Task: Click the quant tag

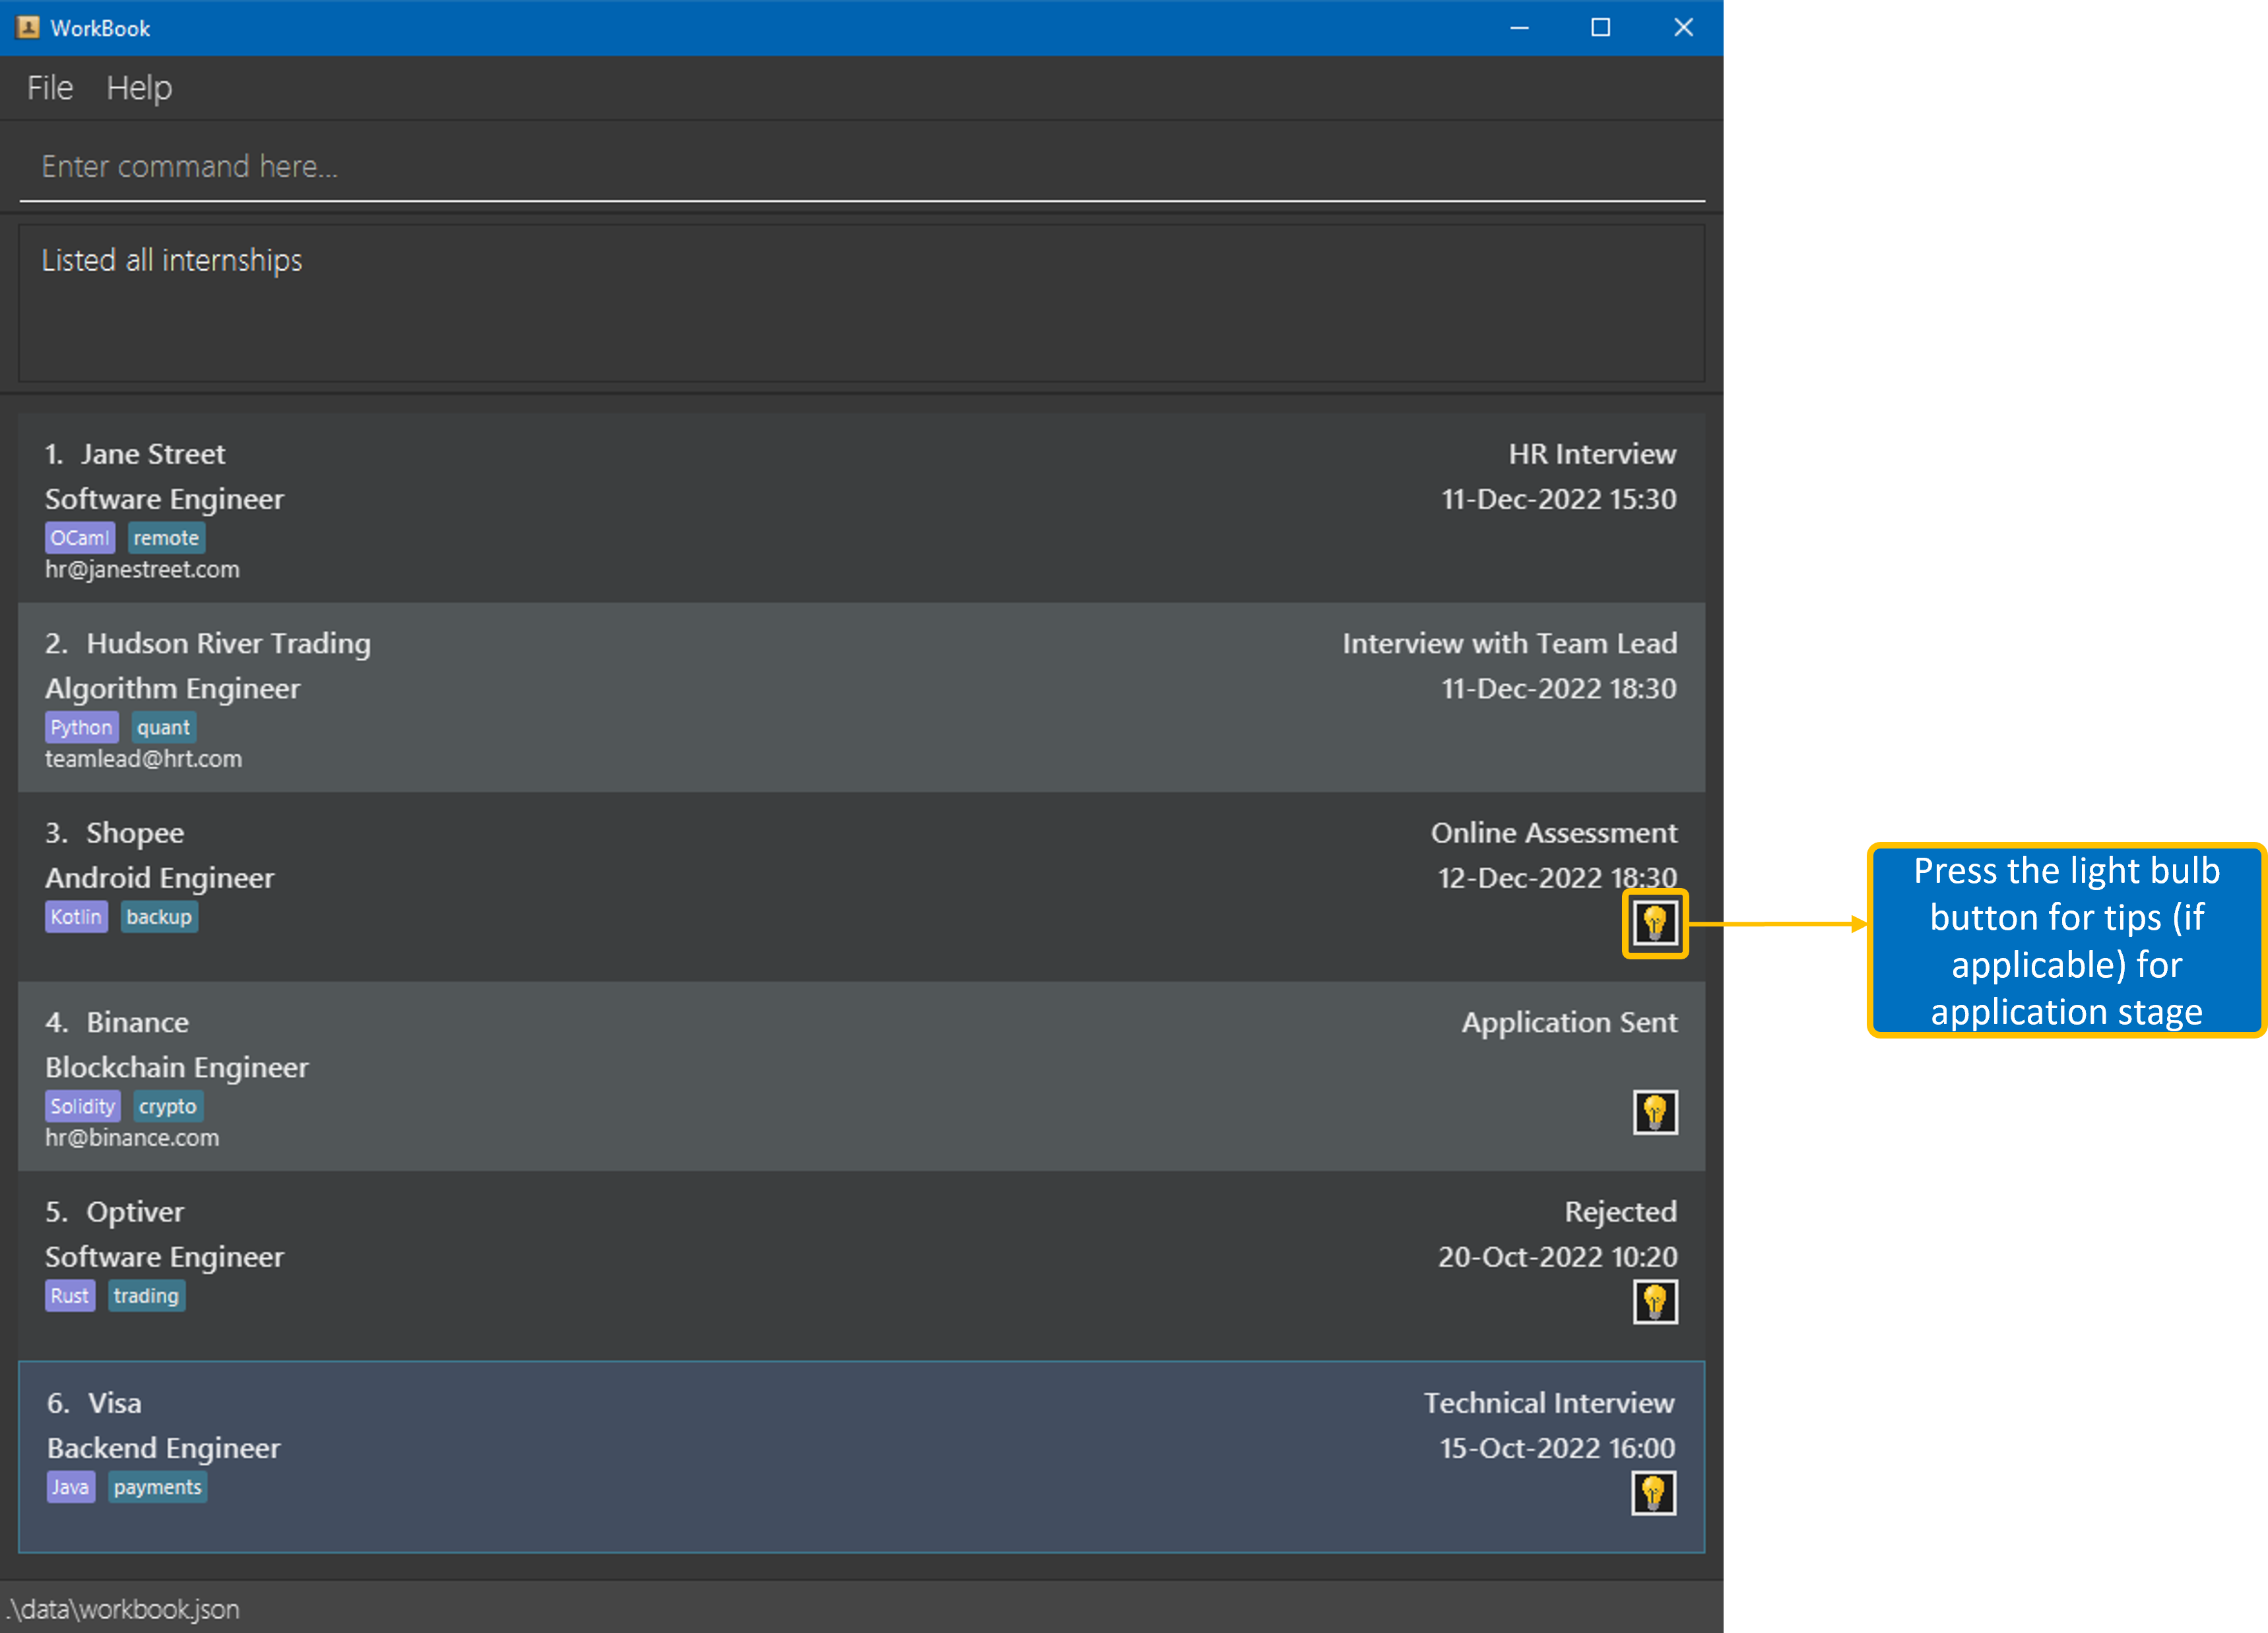Action: (163, 727)
